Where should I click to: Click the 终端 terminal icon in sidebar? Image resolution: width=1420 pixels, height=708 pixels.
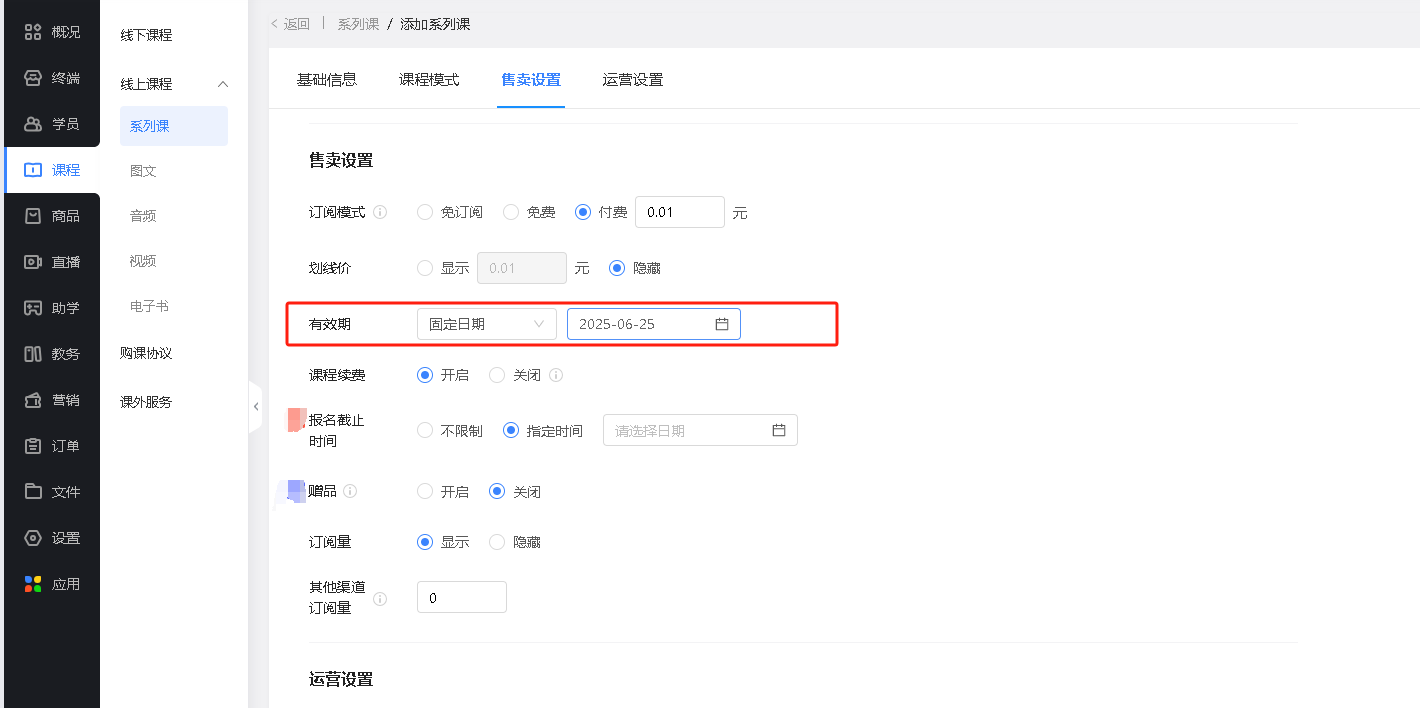click(33, 78)
